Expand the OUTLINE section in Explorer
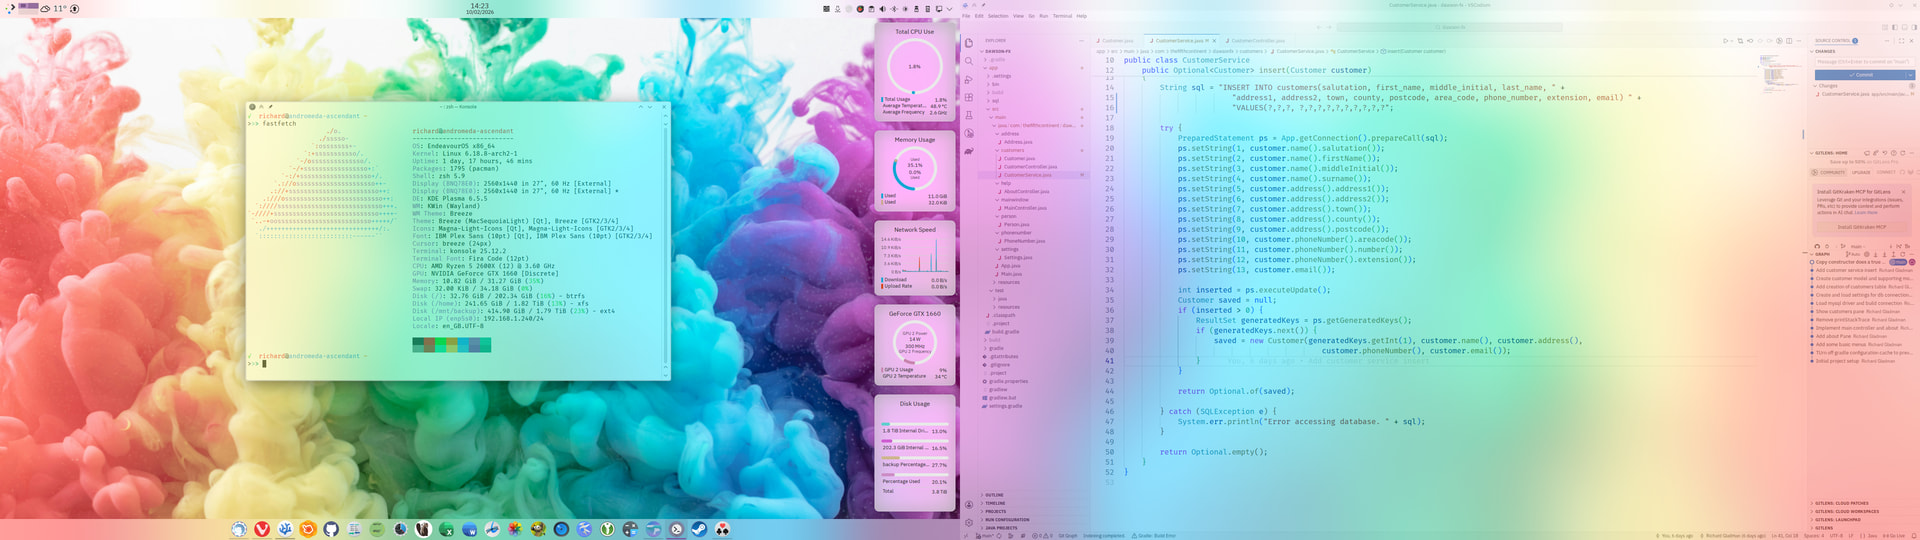The image size is (1920, 540). (x=994, y=495)
